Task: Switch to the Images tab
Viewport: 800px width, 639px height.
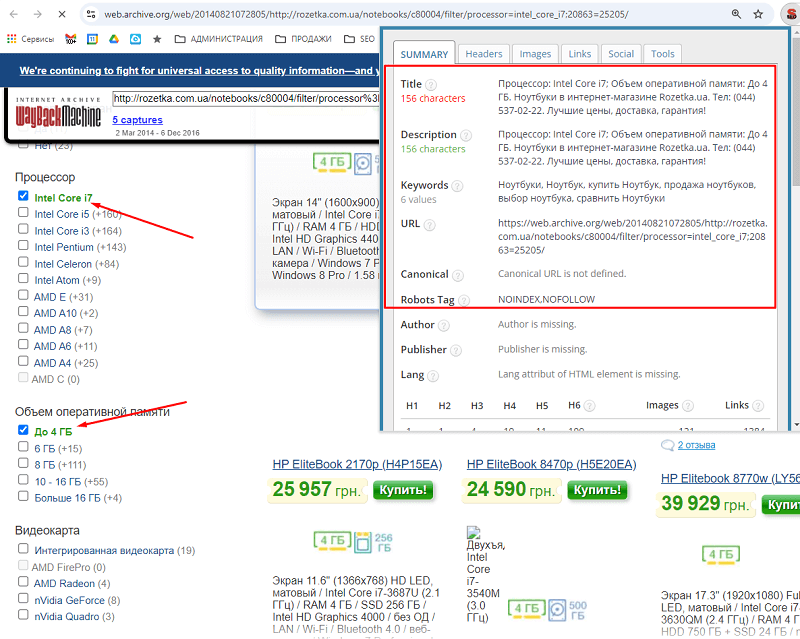Action: tap(535, 54)
